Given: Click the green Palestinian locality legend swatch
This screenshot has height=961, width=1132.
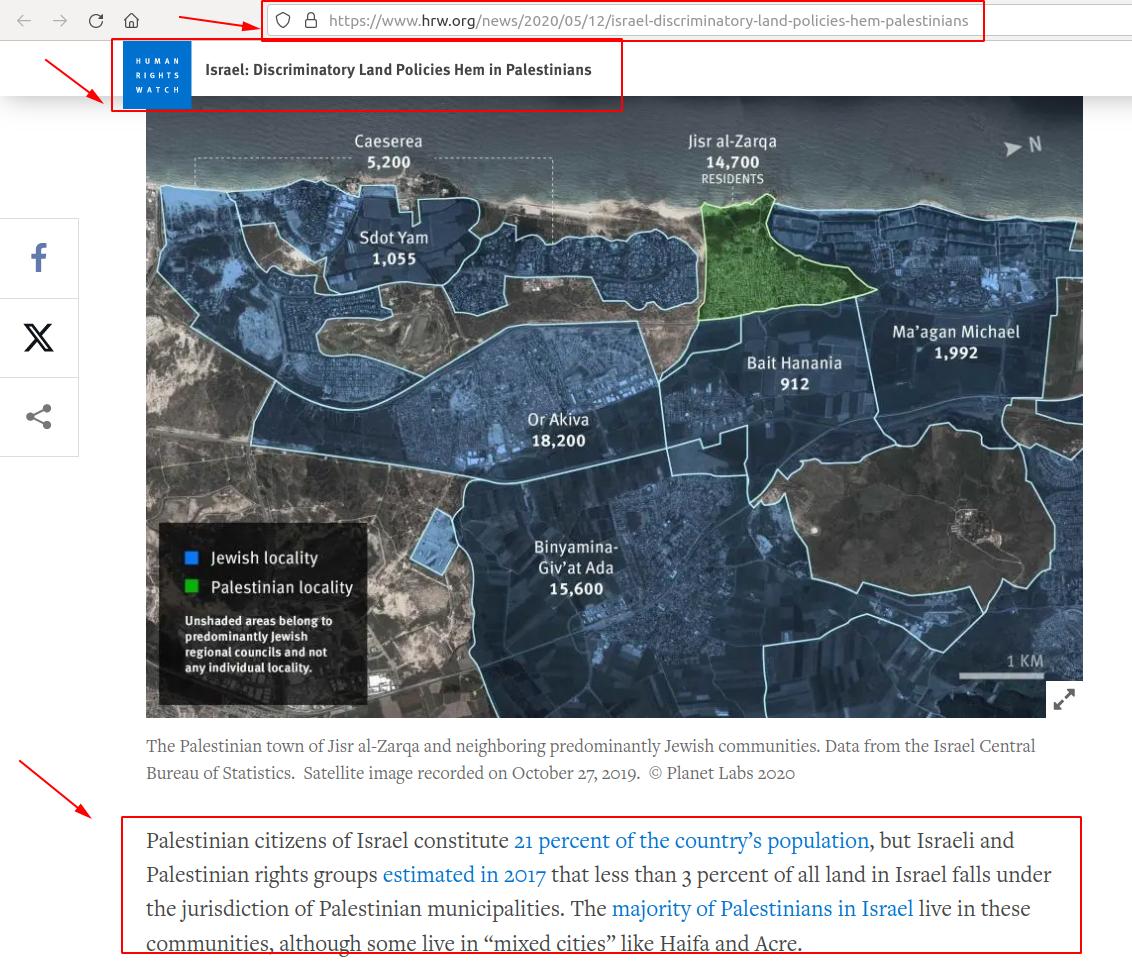Looking at the screenshot, I should click(x=192, y=587).
